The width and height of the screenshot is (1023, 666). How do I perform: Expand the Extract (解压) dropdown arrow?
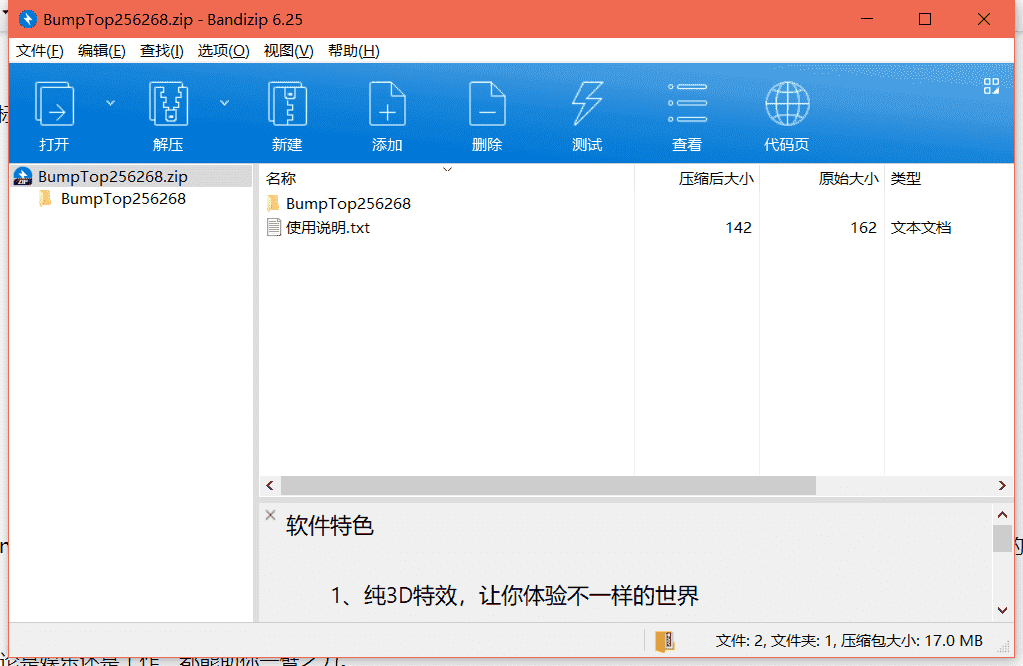point(224,102)
